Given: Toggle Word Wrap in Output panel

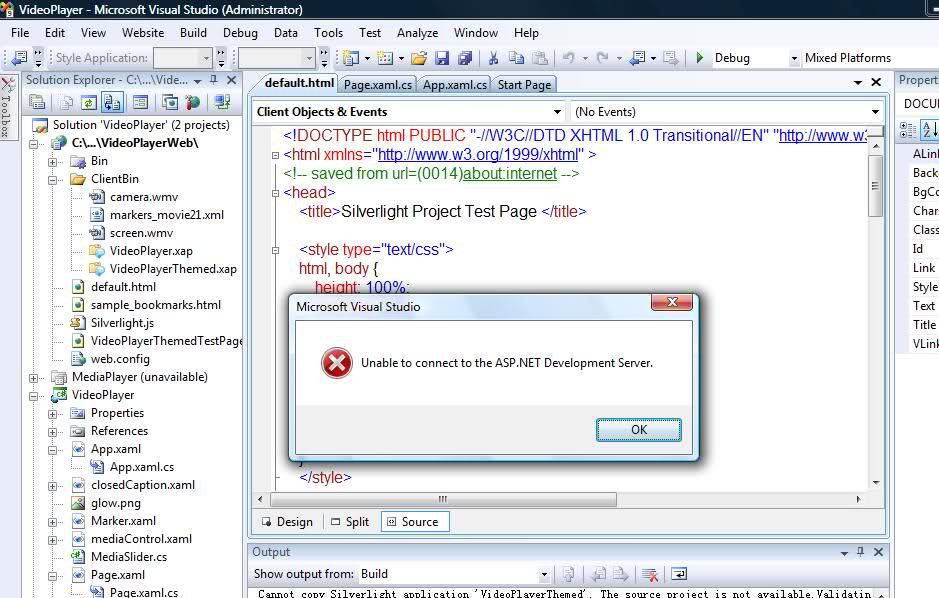Looking at the screenshot, I should point(678,575).
